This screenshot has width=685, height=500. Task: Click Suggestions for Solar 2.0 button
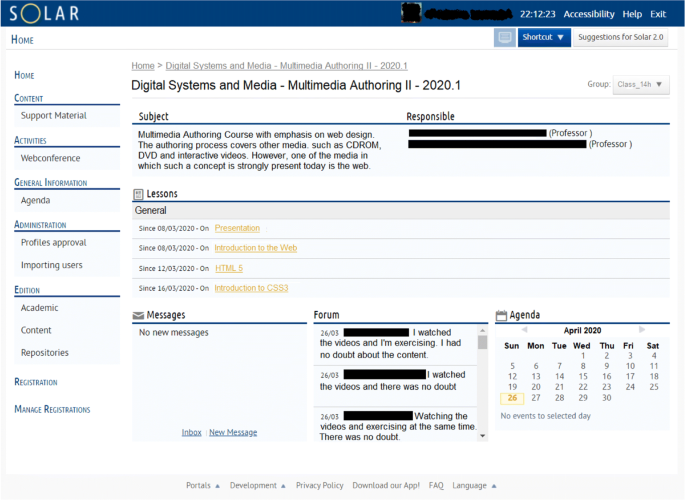(622, 38)
